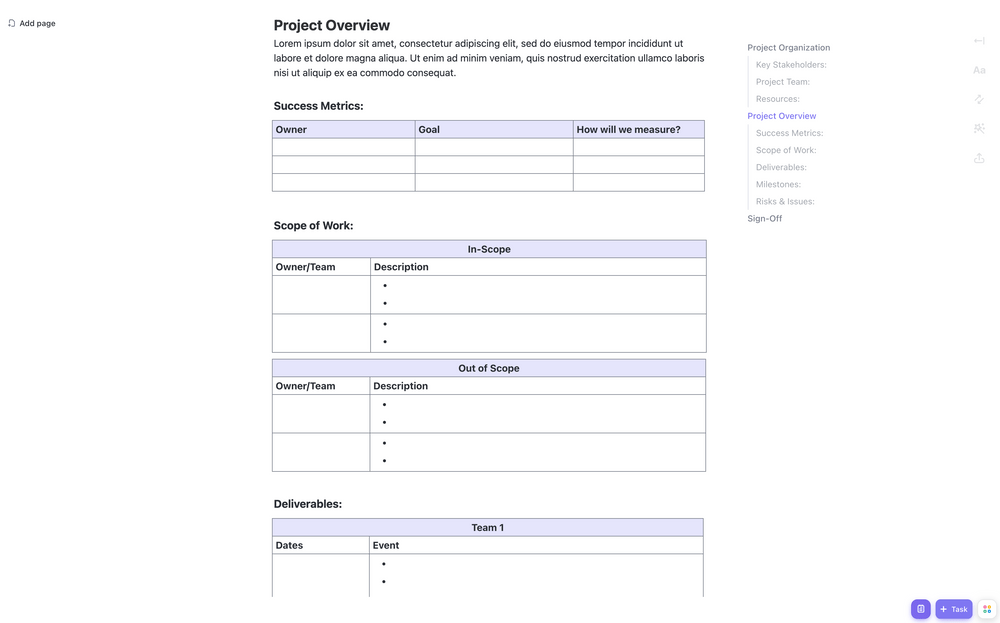Click the Add page icon

(x=12, y=23)
